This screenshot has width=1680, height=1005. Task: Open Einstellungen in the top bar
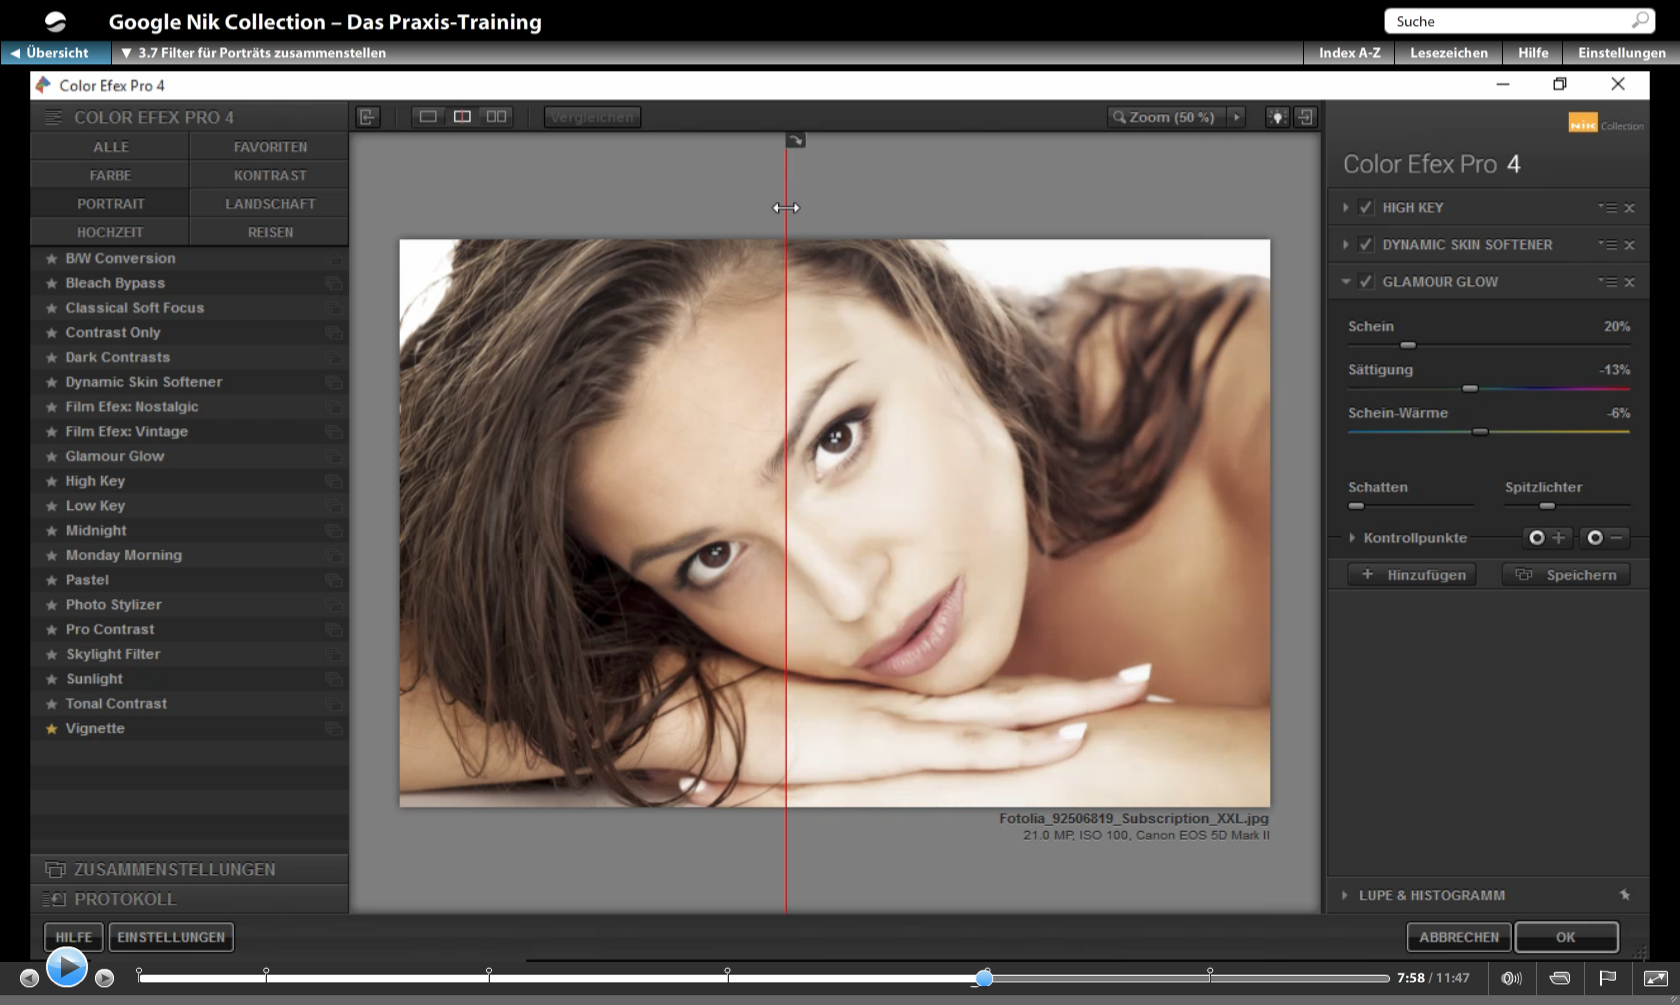(1621, 53)
